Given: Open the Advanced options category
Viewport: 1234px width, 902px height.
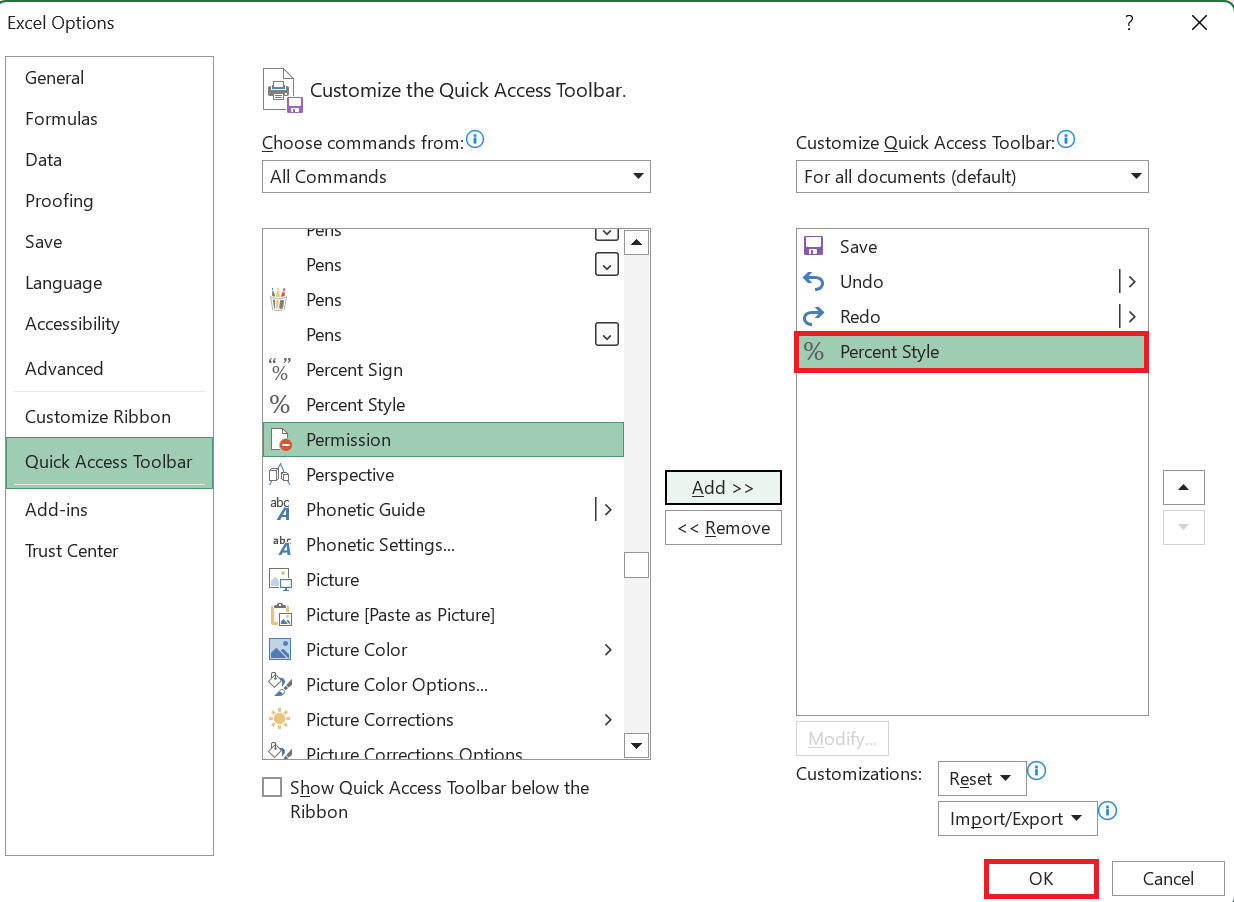Looking at the screenshot, I should point(109,369).
